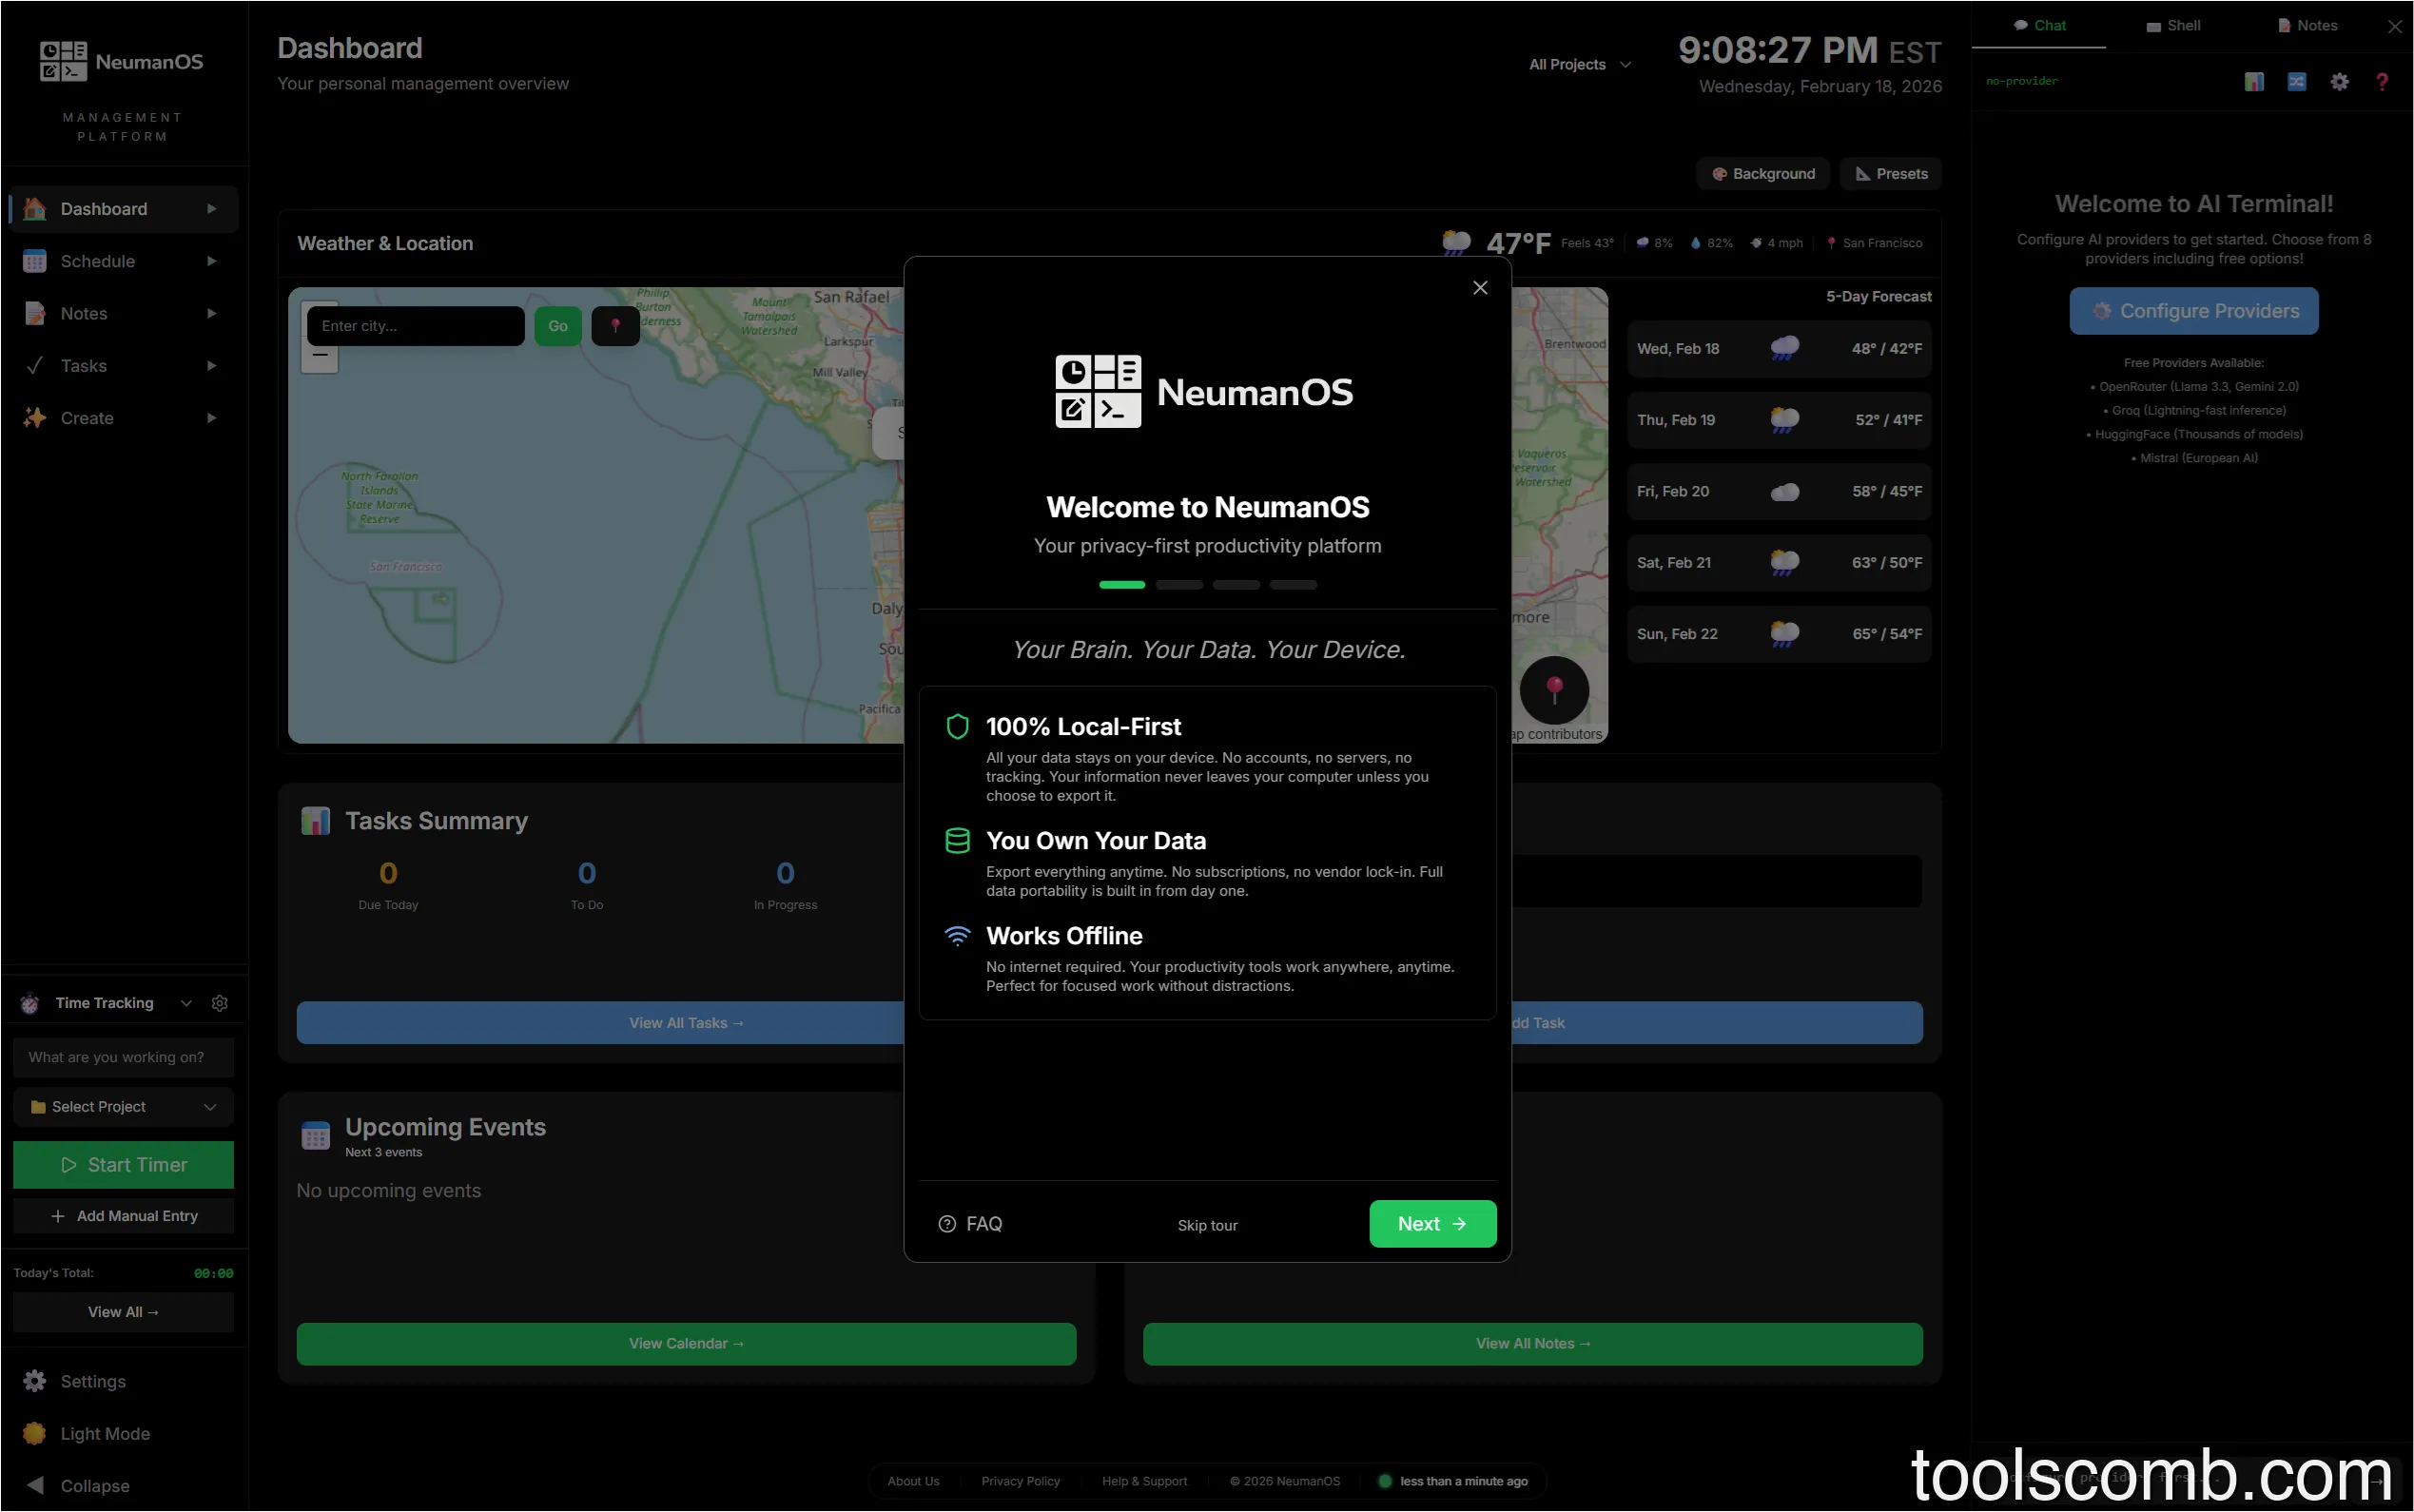This screenshot has height=1512, width=2414.
Task: Click the weather icon for Fri, Feb 20
Action: click(x=1784, y=492)
